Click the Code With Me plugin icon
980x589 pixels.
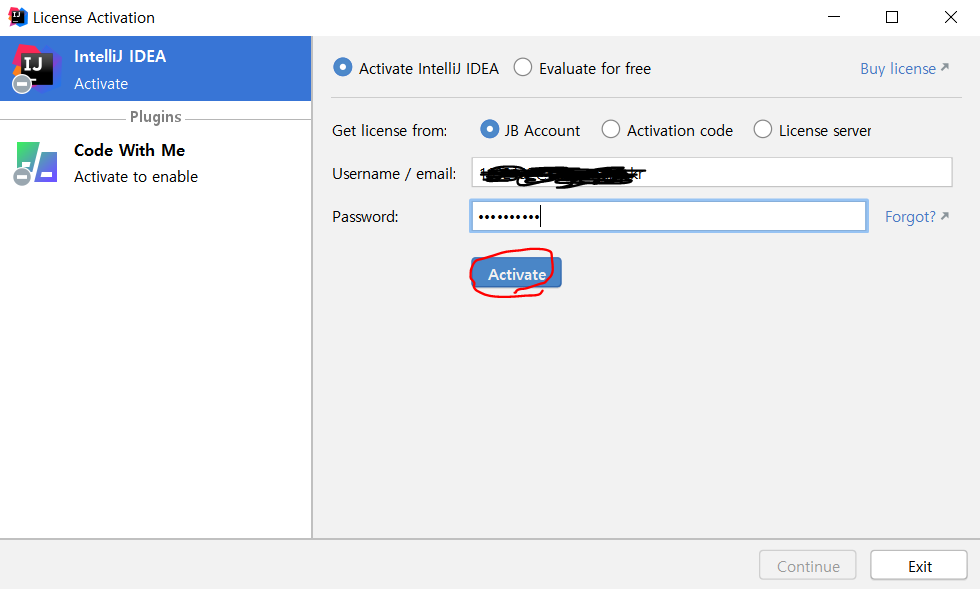click(x=36, y=163)
